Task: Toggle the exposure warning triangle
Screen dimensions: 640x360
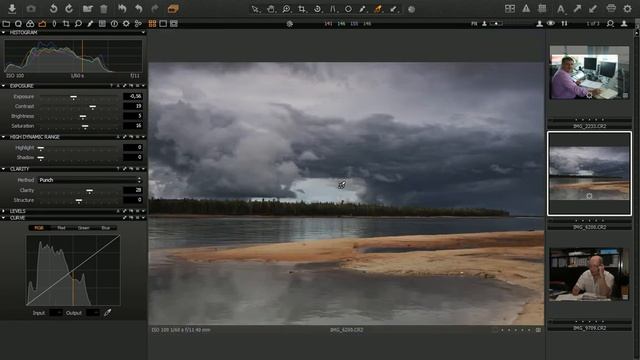Action: pos(526,9)
